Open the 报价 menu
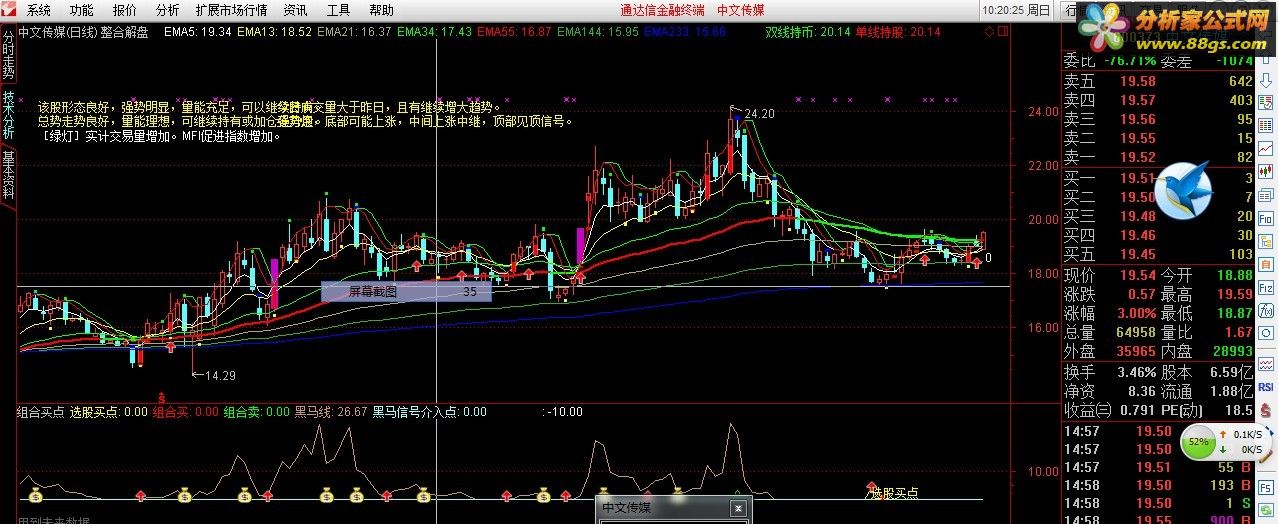 [125, 10]
